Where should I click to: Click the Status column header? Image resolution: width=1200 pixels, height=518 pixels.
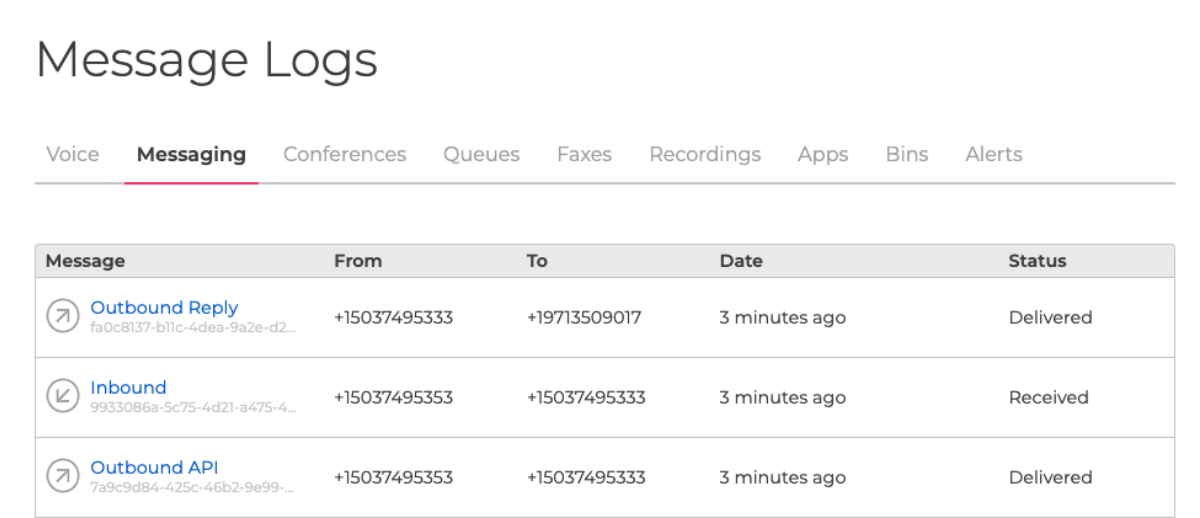(x=1037, y=261)
